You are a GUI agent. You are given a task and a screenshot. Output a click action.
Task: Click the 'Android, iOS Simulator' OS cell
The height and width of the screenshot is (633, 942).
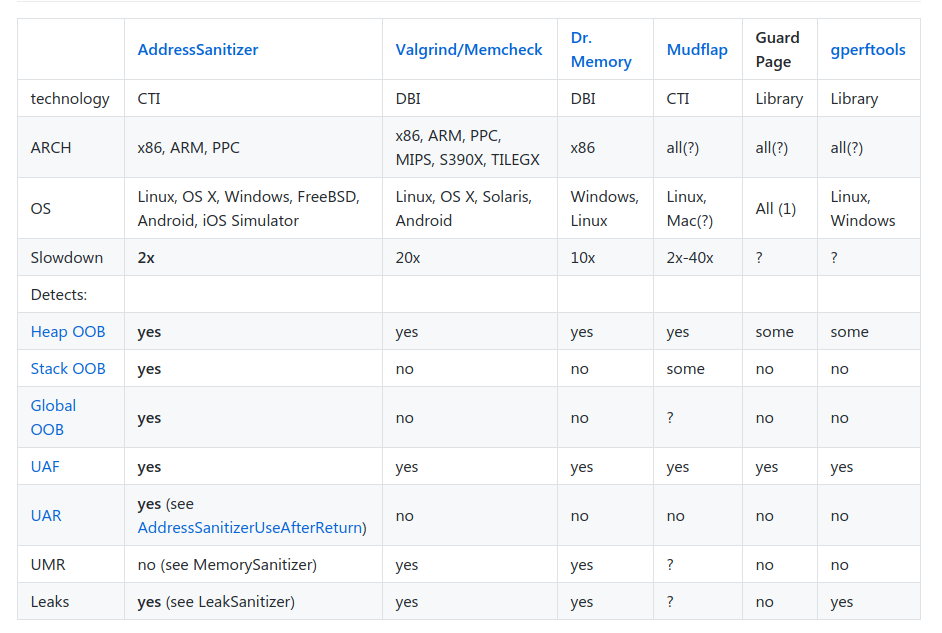coord(218,221)
